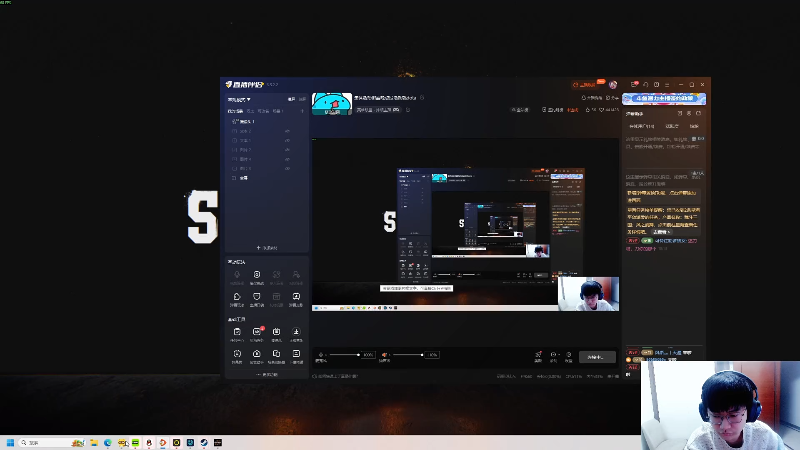The image size is (800, 450).
Task: Toggle the eye icon of the second source row
Action: pos(287,131)
